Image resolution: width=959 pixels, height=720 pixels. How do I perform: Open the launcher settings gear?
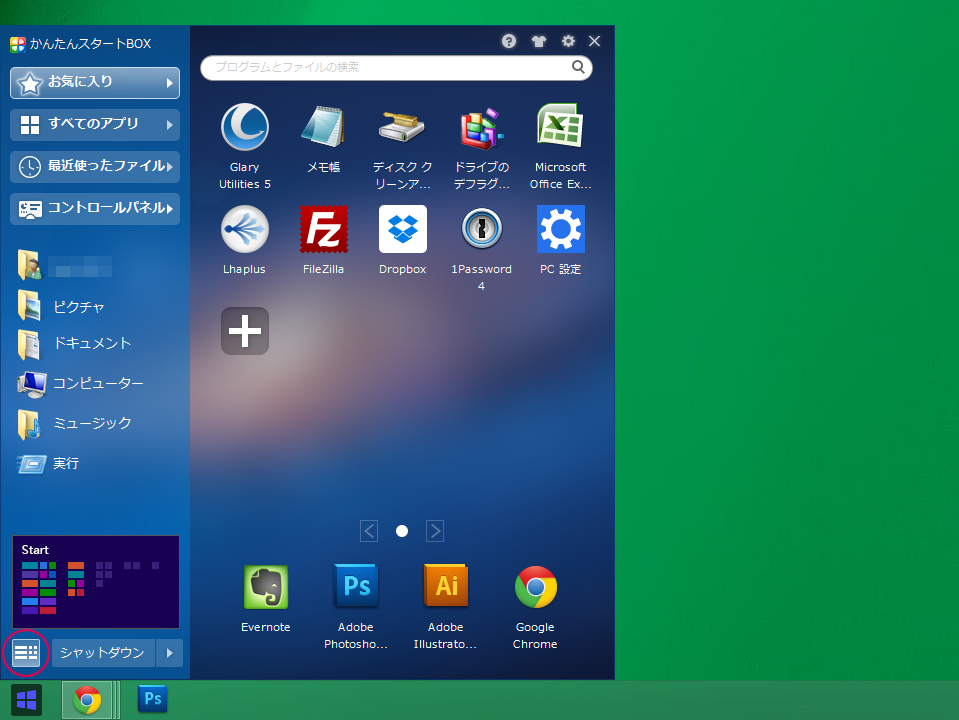tap(568, 41)
